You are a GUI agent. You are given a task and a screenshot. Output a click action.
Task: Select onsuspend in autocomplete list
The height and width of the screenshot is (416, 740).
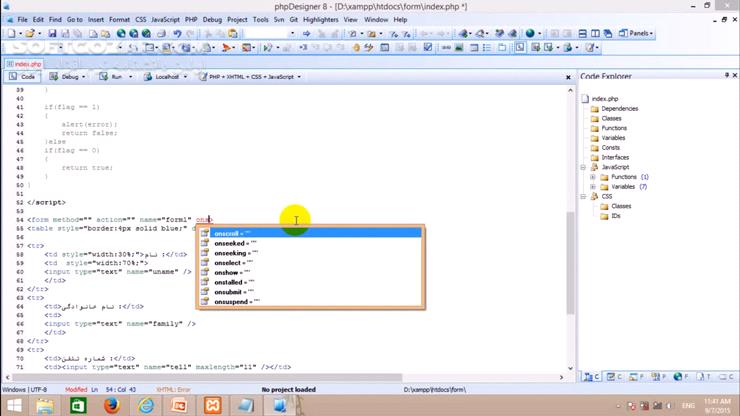311,302
